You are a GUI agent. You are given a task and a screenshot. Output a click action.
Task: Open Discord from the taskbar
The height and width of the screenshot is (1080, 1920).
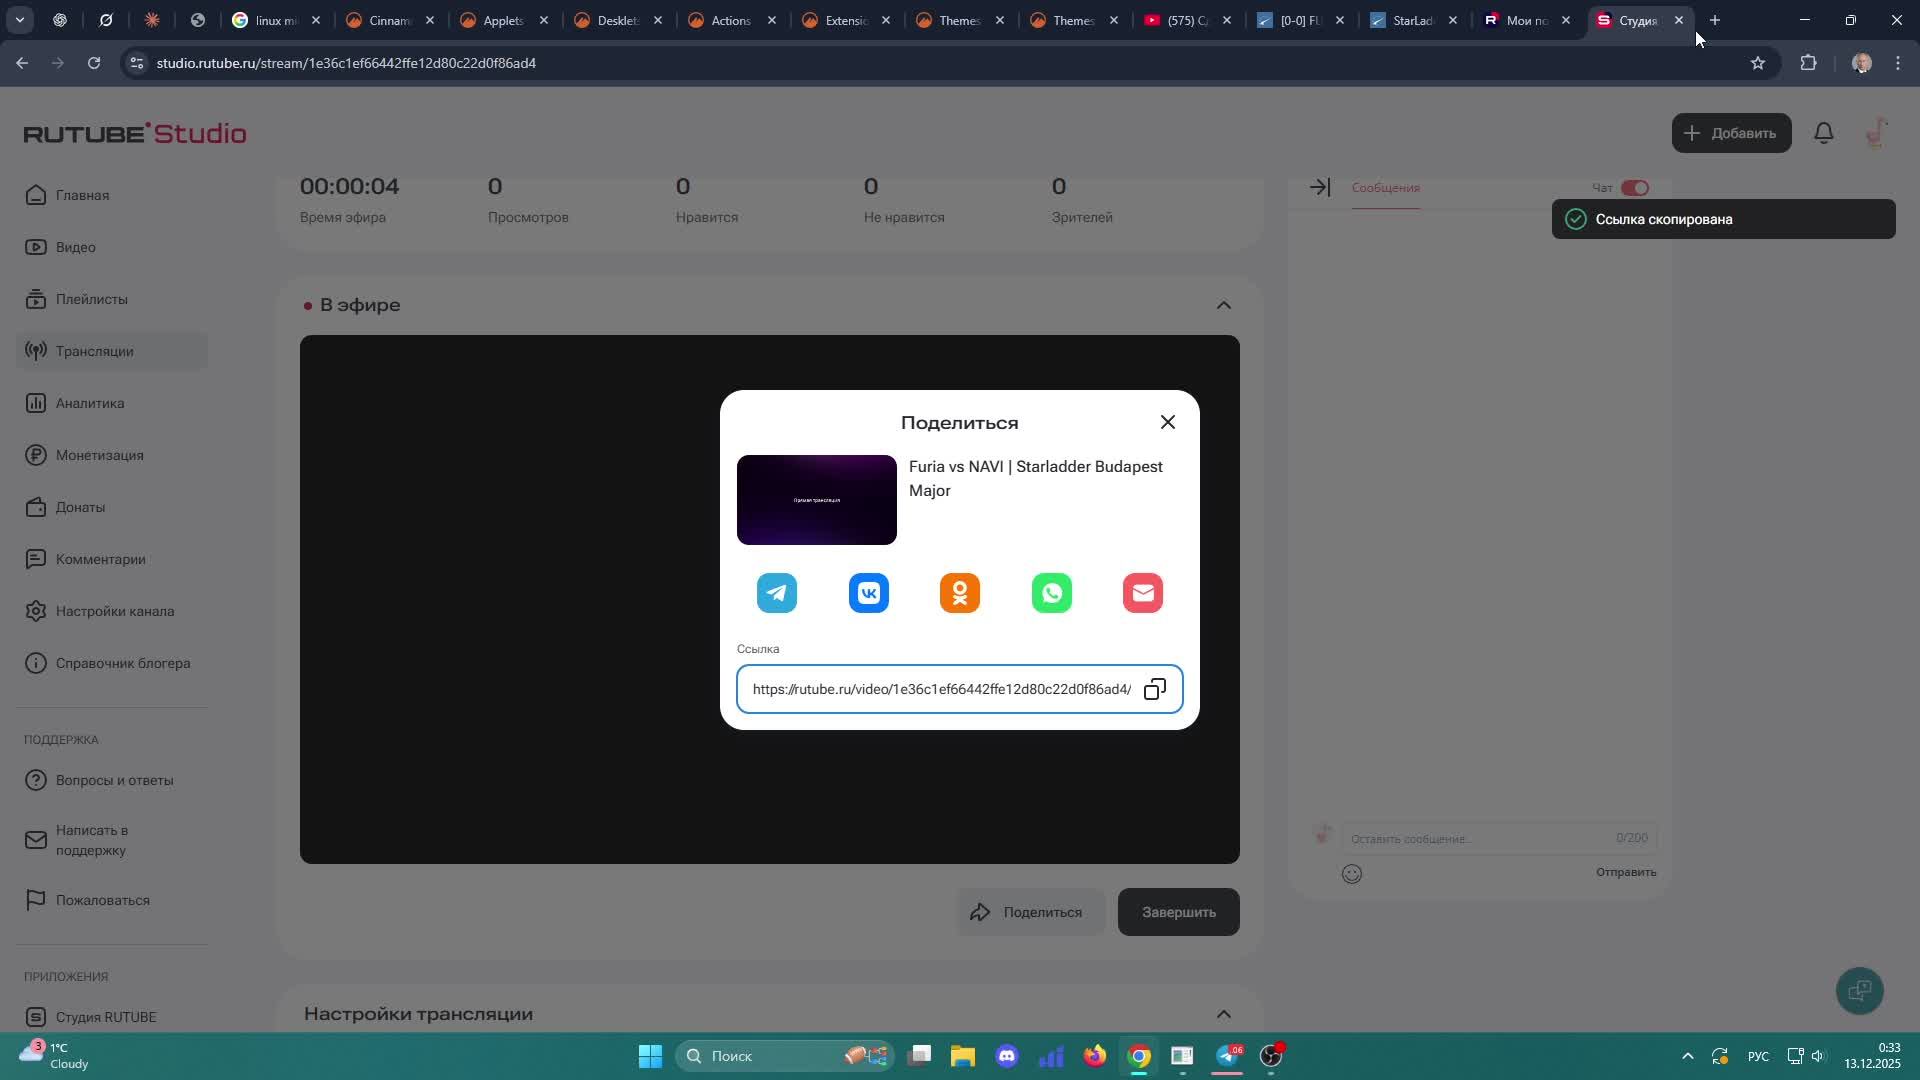tap(1006, 1056)
